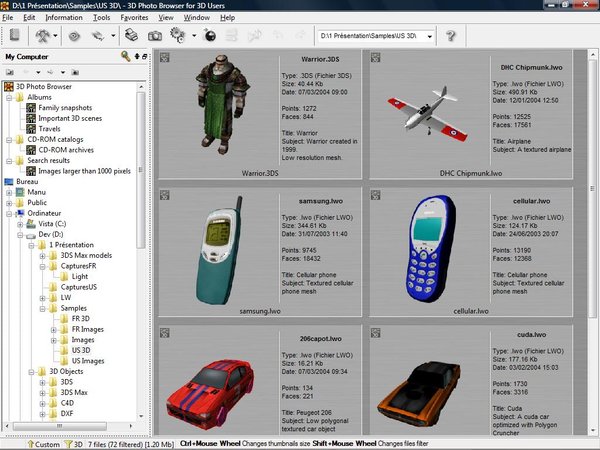Click the gears settings toolbar icon
Viewport: 600px width, 450px height.
click(178, 35)
